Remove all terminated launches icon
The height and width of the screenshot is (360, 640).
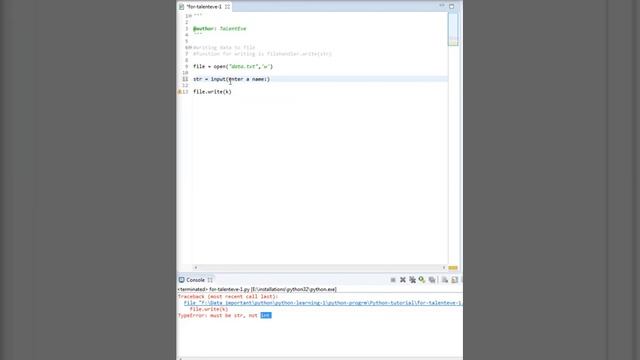point(413,280)
